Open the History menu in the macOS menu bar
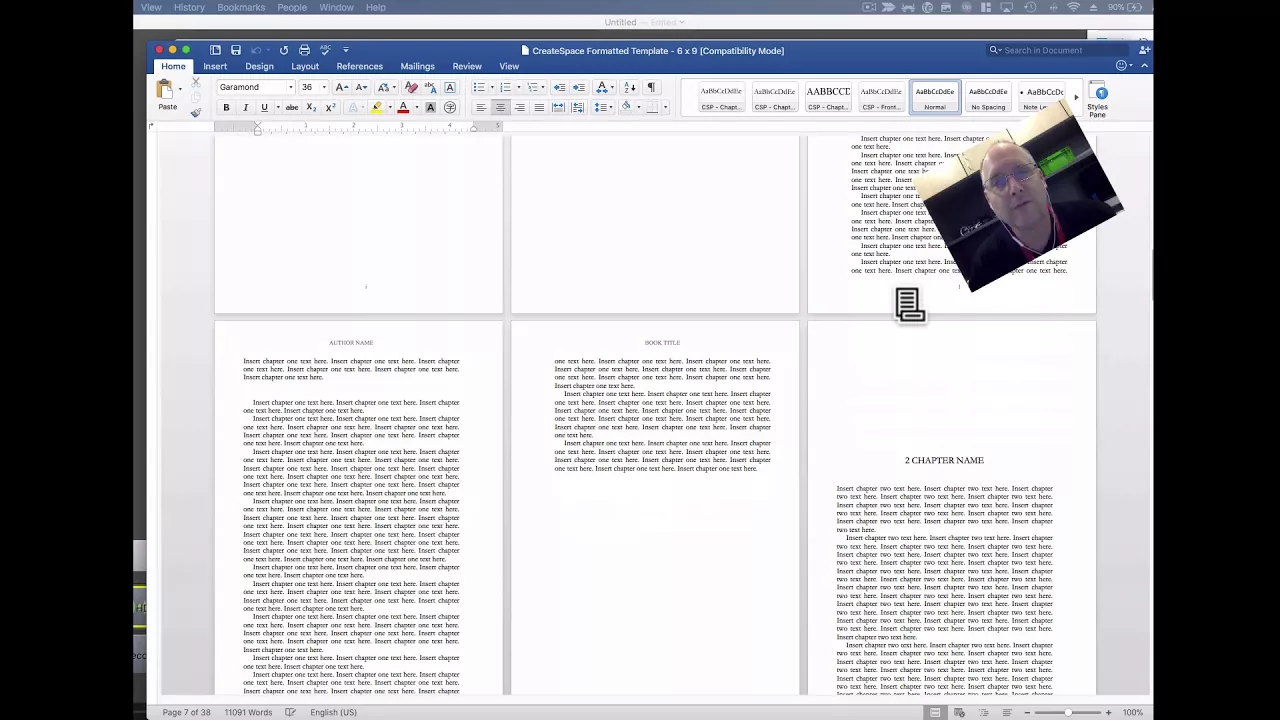Image resolution: width=1280 pixels, height=720 pixels. [189, 7]
